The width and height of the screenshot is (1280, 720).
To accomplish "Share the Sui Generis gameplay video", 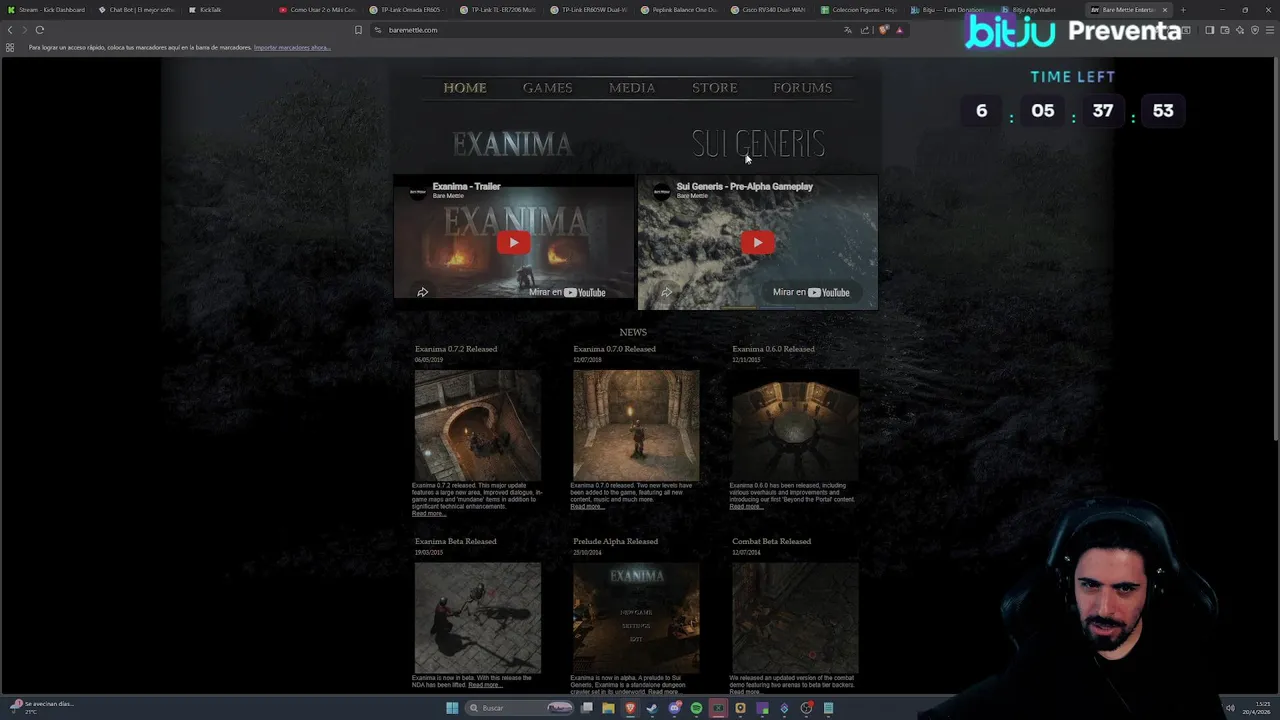I will tap(666, 292).
